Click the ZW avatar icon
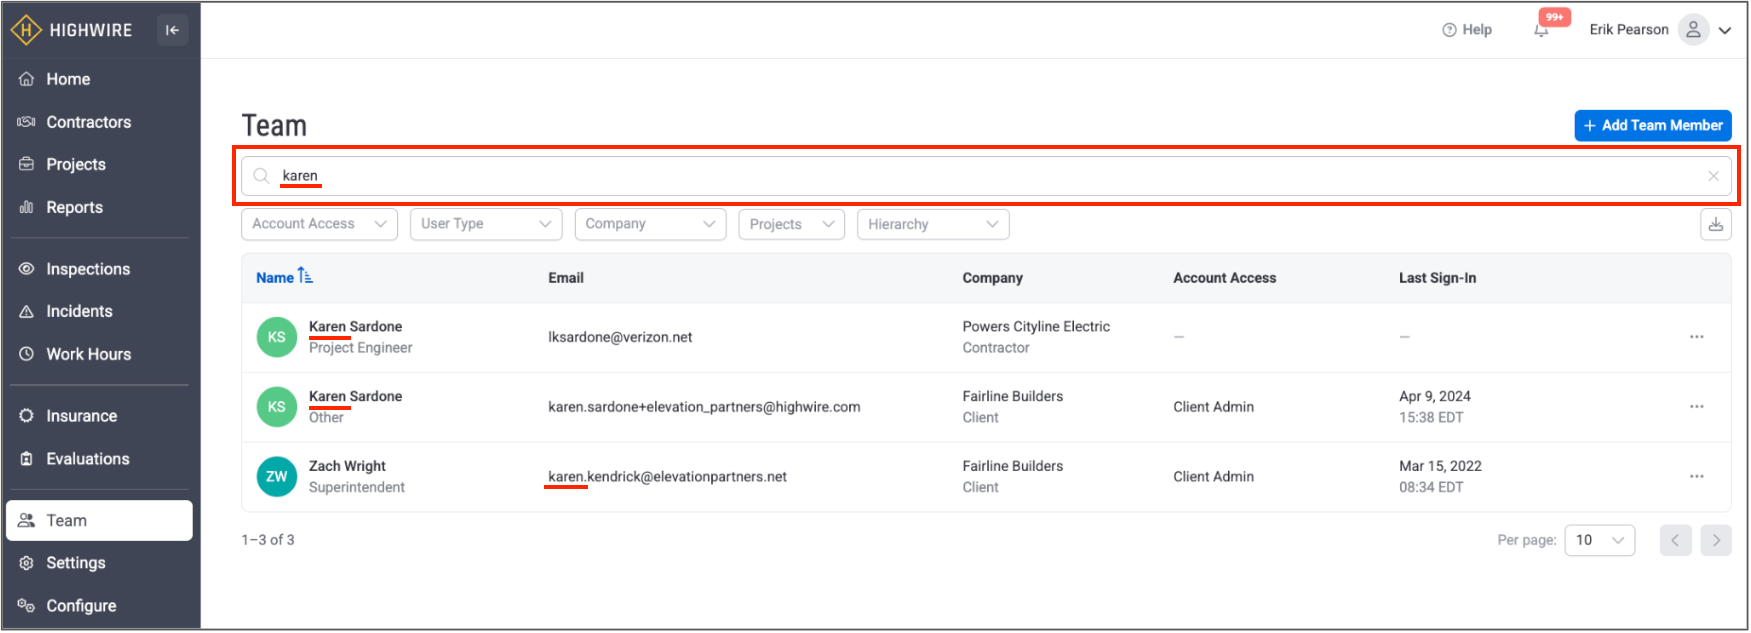The width and height of the screenshot is (1751, 633). [x=277, y=477]
